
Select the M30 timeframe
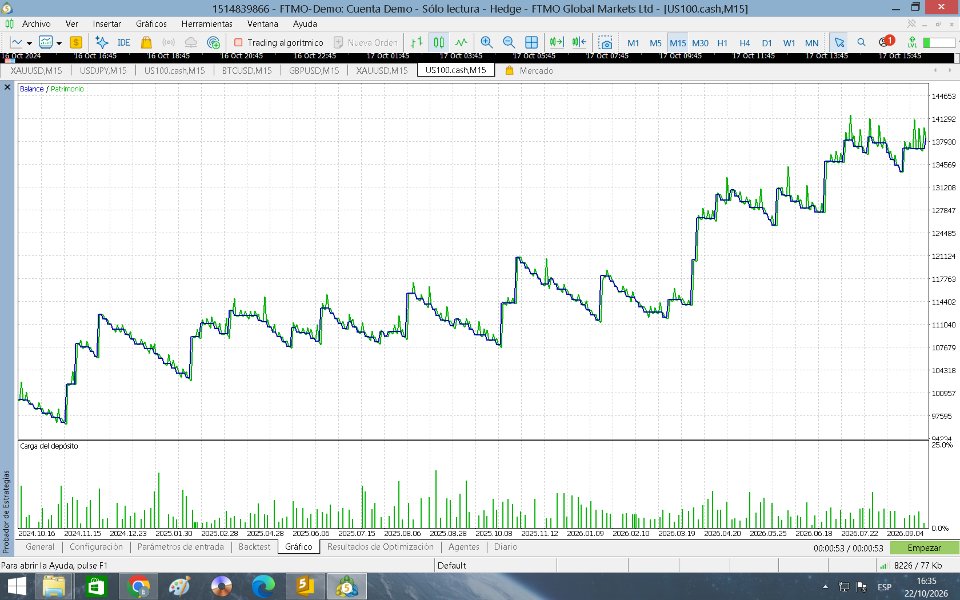pyautogui.click(x=700, y=43)
